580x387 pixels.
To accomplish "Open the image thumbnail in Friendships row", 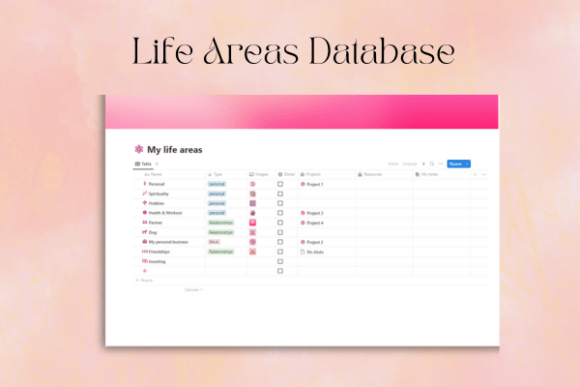I will 253,252.
